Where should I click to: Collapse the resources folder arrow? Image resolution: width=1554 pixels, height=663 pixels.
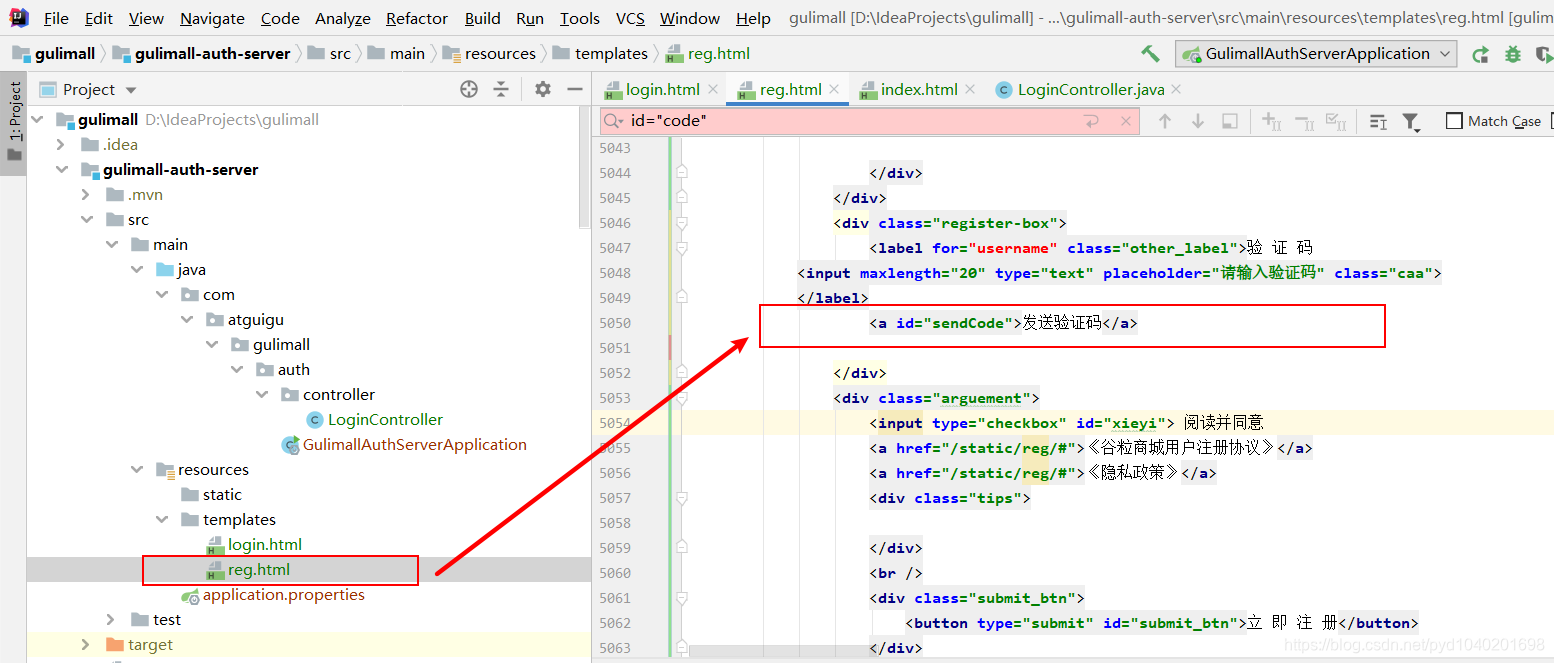[x=137, y=470]
